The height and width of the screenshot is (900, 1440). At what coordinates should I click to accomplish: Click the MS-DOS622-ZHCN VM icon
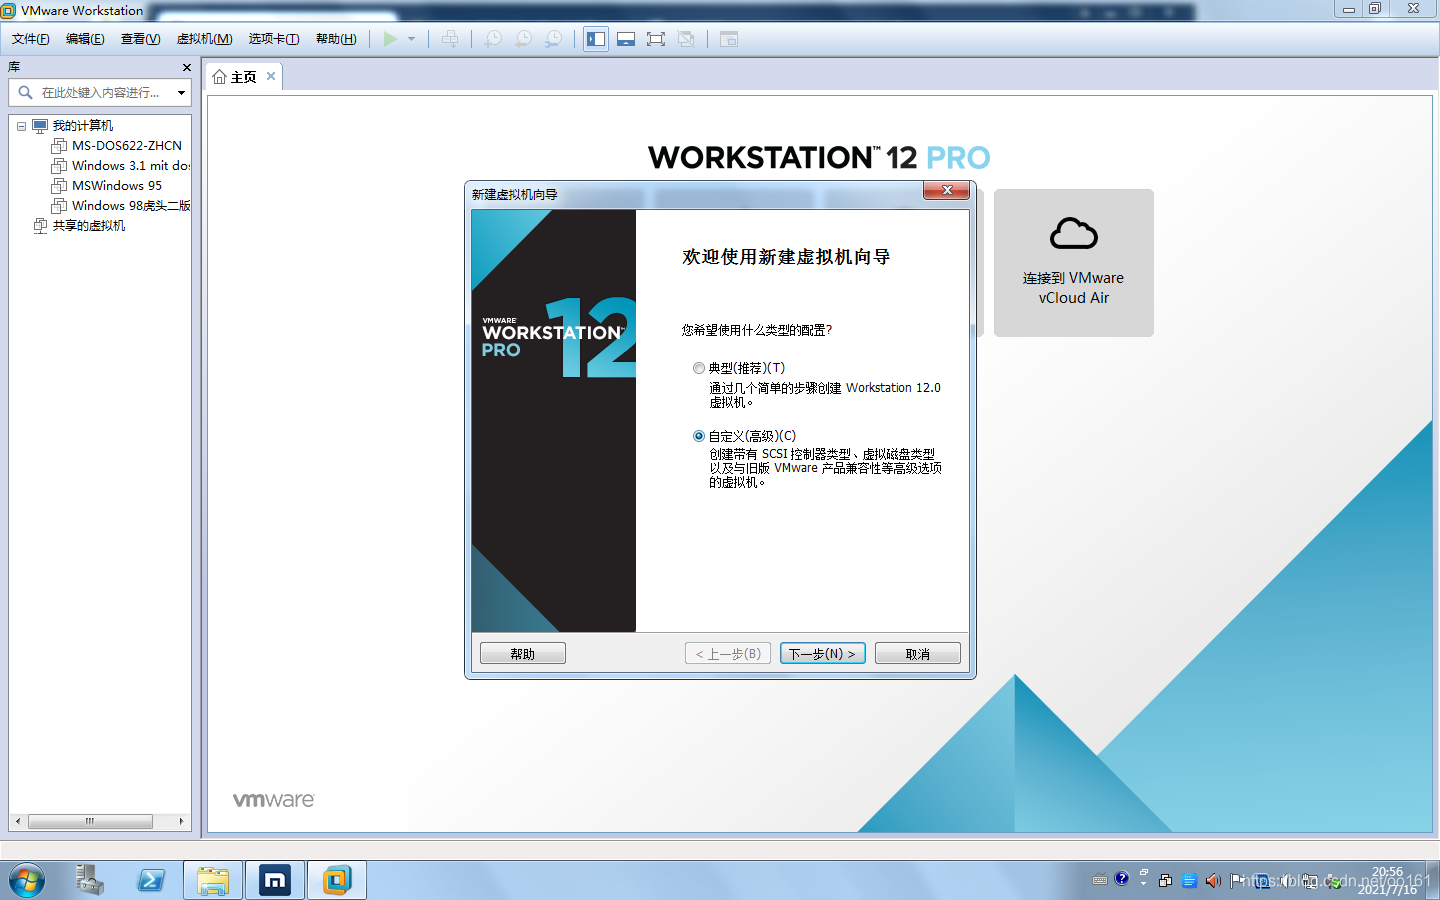59,146
